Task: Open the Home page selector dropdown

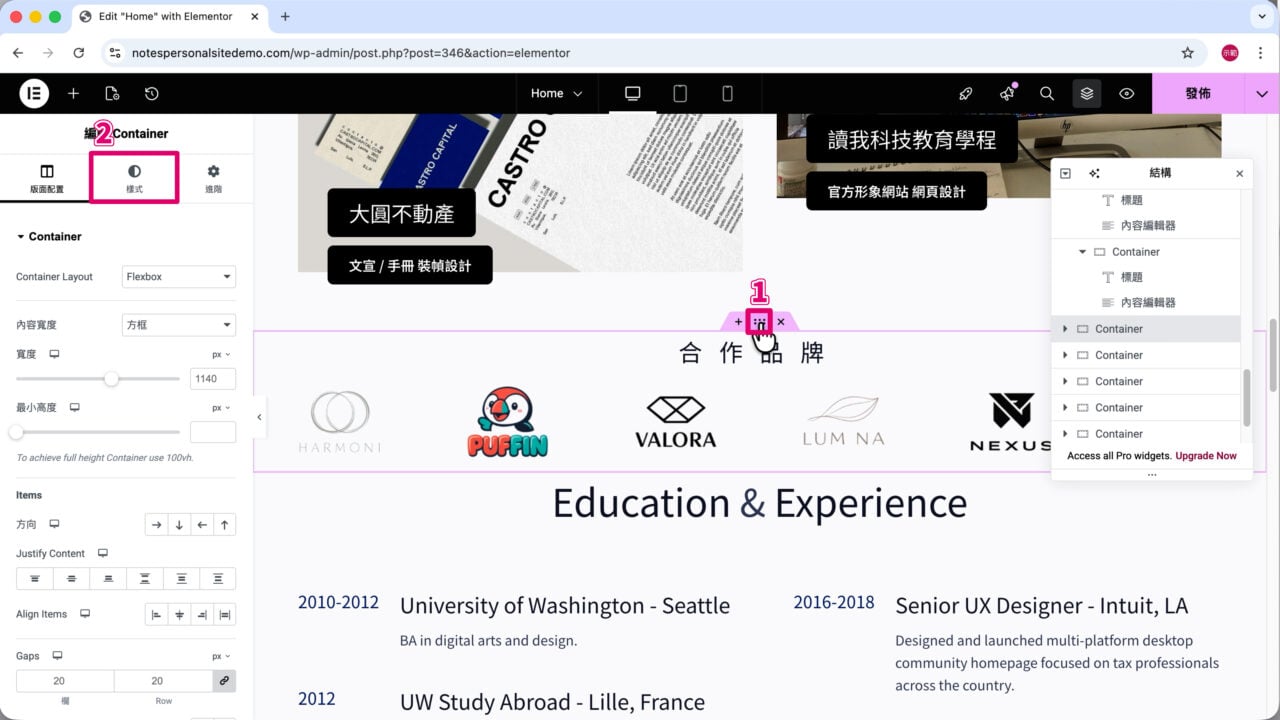Action: (x=556, y=93)
